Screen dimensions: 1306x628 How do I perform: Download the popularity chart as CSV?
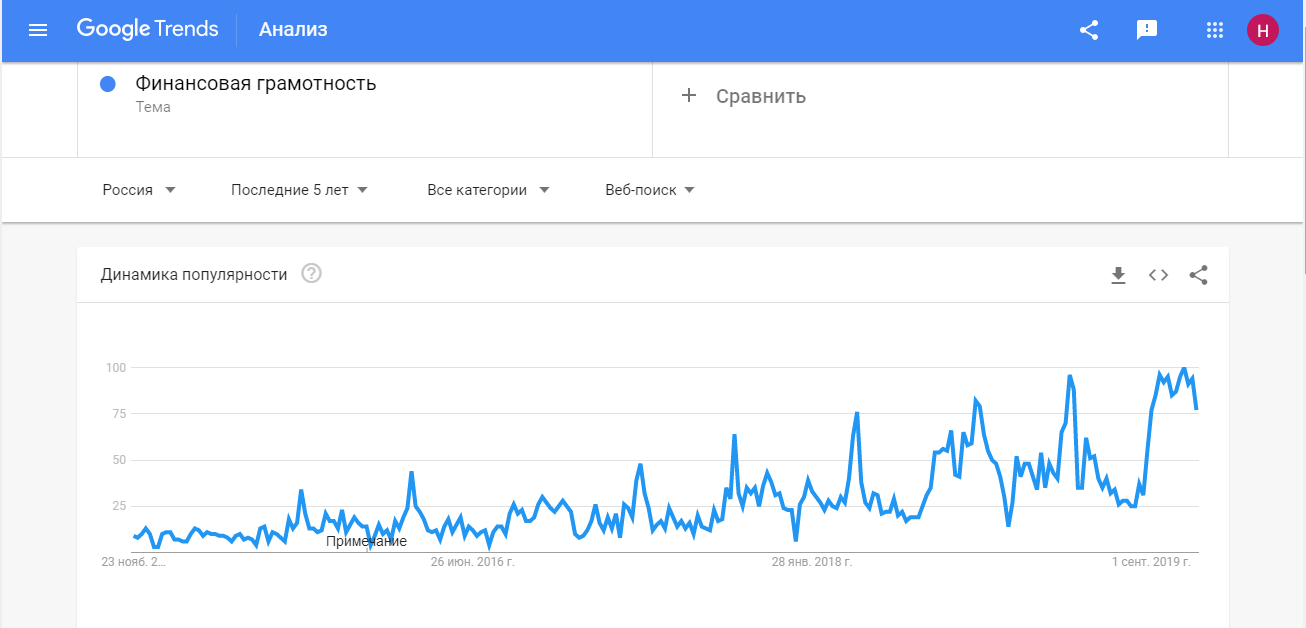[1118, 275]
